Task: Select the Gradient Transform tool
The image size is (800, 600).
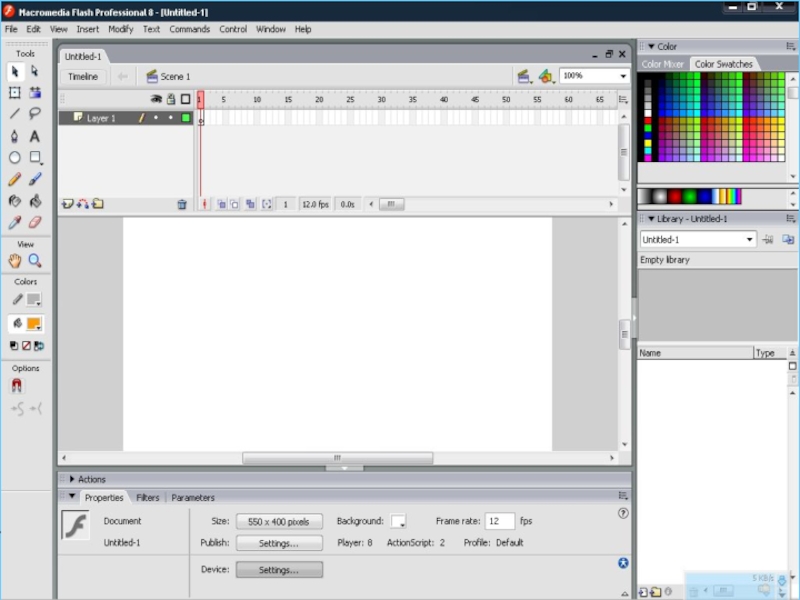Action: pyautogui.click(x=35, y=93)
